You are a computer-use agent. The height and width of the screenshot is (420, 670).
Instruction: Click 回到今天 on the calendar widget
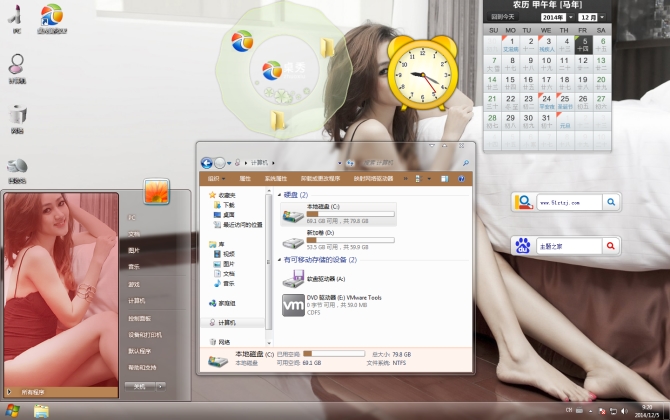[502, 17]
